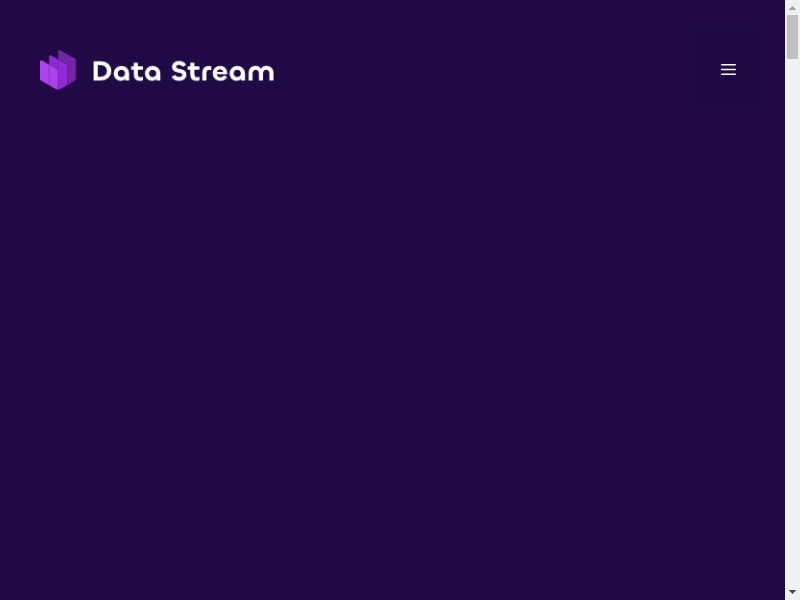
Task: Click the word "Stream" in the header
Action: 222,71
